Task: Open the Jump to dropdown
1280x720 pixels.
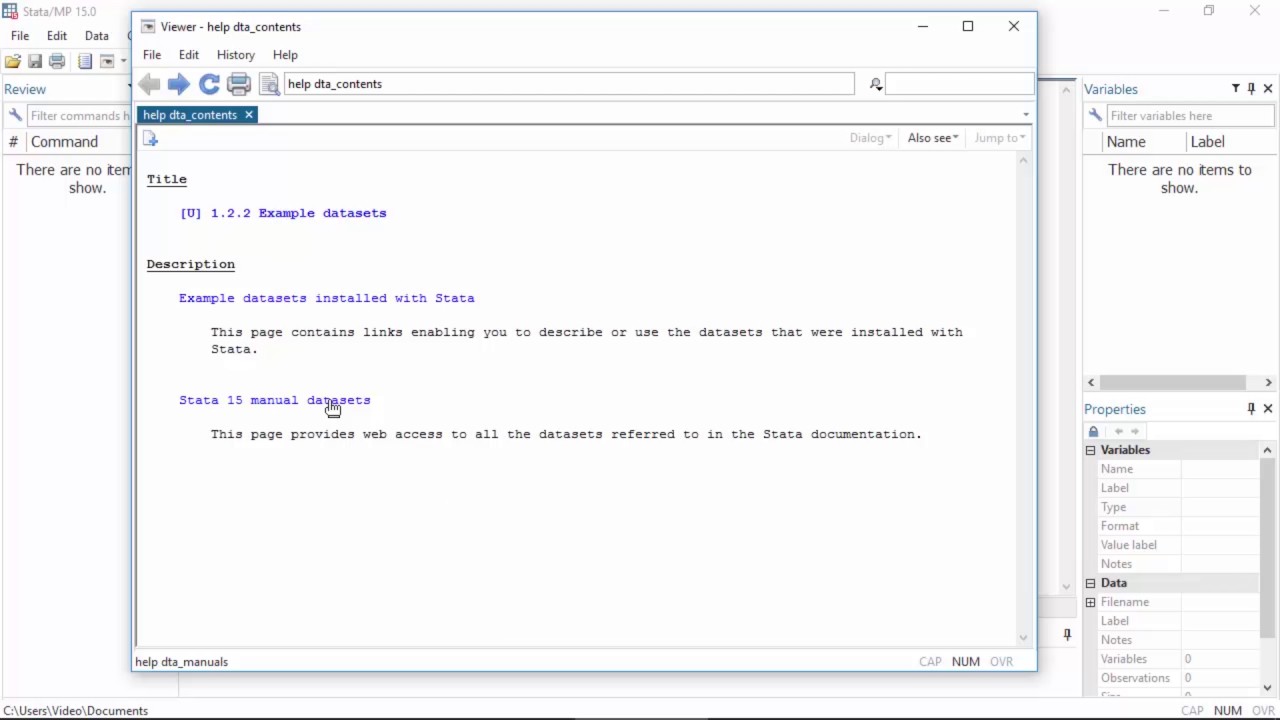Action: pyautogui.click(x=1000, y=138)
